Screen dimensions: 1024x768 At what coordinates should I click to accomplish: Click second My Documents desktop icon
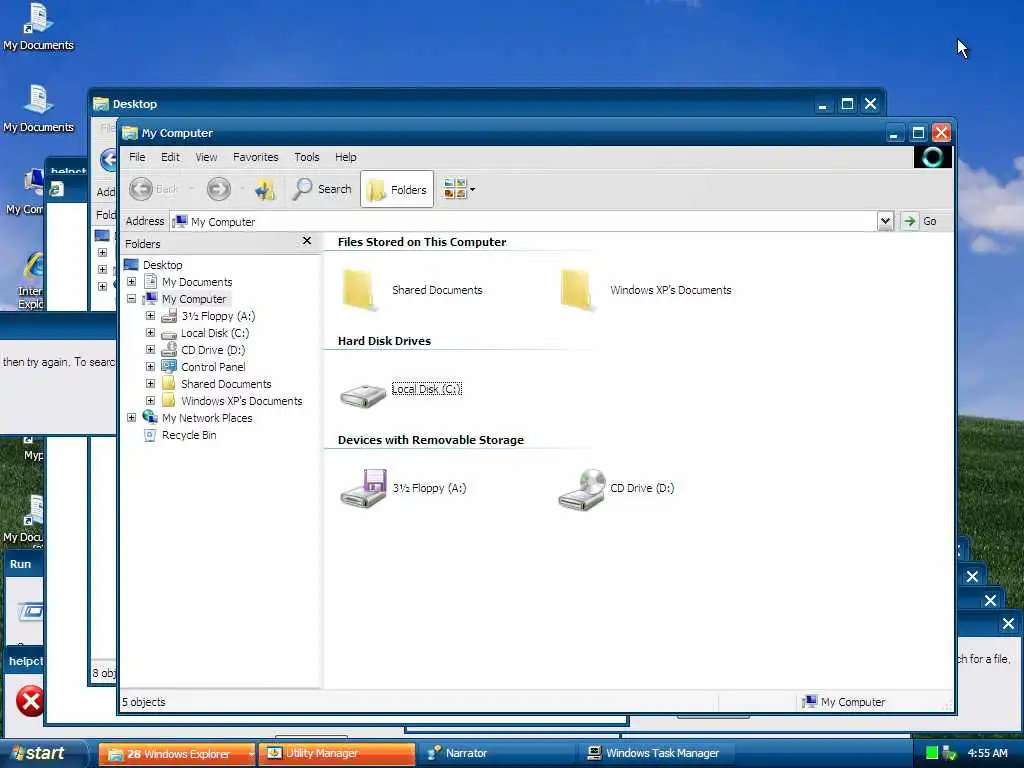click(38, 109)
